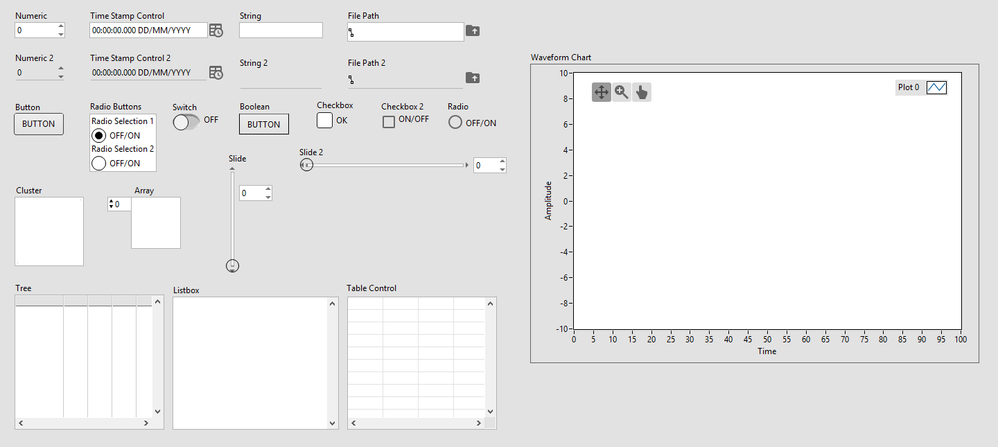Click the Array index number field
Image resolution: width=998 pixels, height=447 pixels.
coord(122,204)
